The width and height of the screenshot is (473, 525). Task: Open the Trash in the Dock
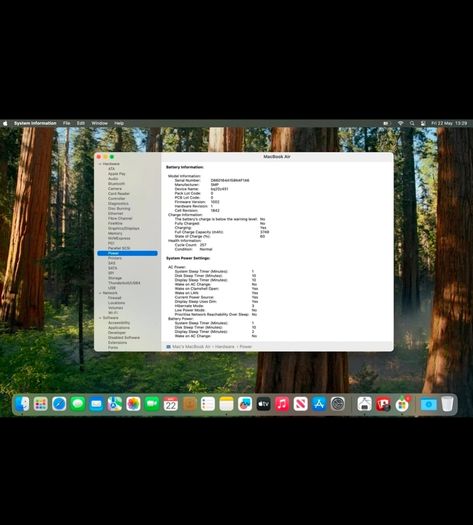[x=447, y=404]
